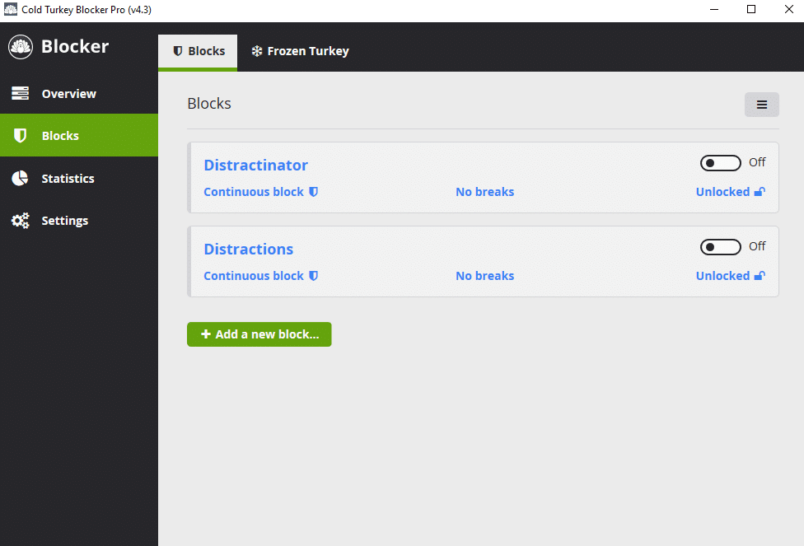Viewport: 804px width, 546px height.
Task: Open Settings from the sidebar
Action: (79, 220)
